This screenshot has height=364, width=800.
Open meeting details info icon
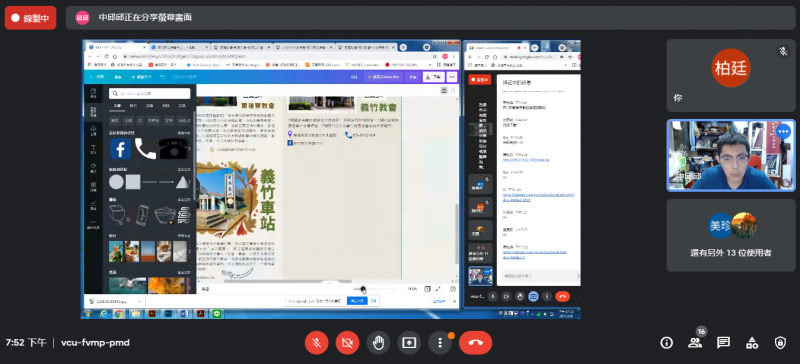[x=666, y=343]
